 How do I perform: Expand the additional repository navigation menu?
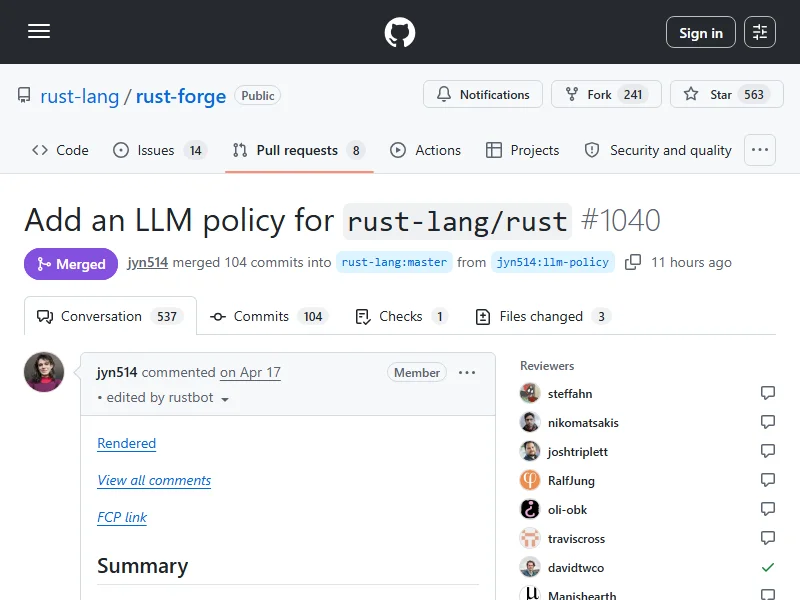[x=760, y=150]
